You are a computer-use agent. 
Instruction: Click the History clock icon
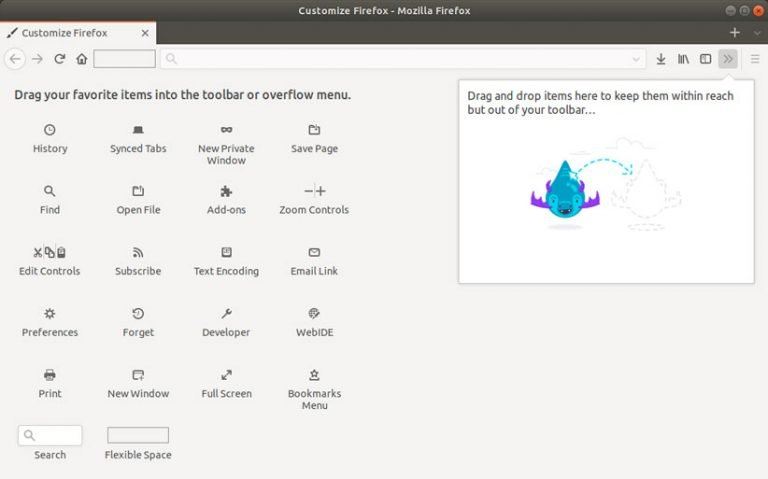(x=50, y=130)
